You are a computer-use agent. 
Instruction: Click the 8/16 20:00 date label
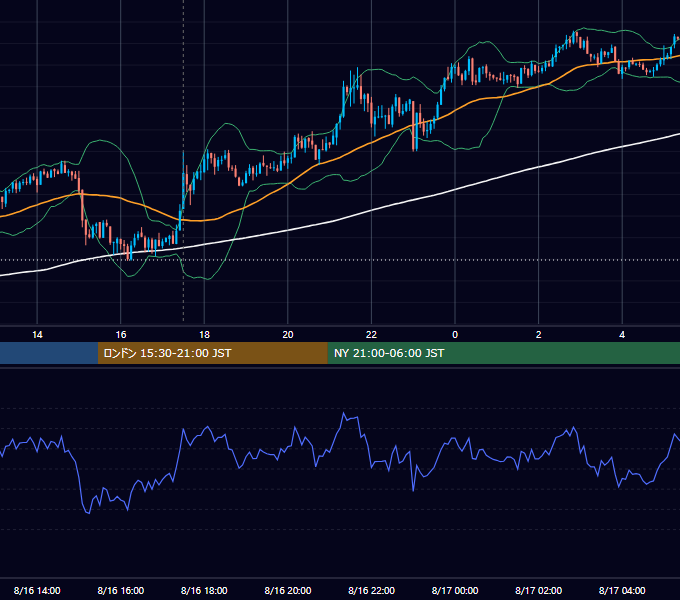[288, 590]
